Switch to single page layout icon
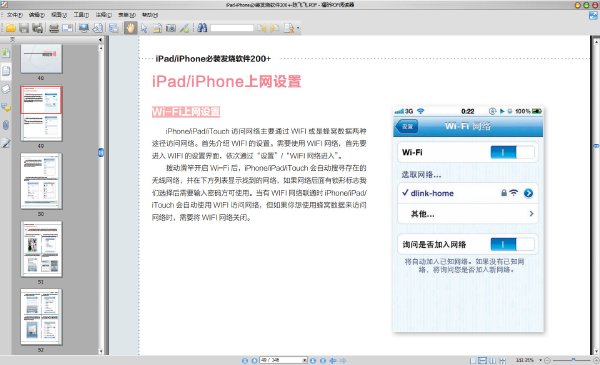The width and height of the screenshot is (600, 365). pyautogui.click(x=473, y=360)
